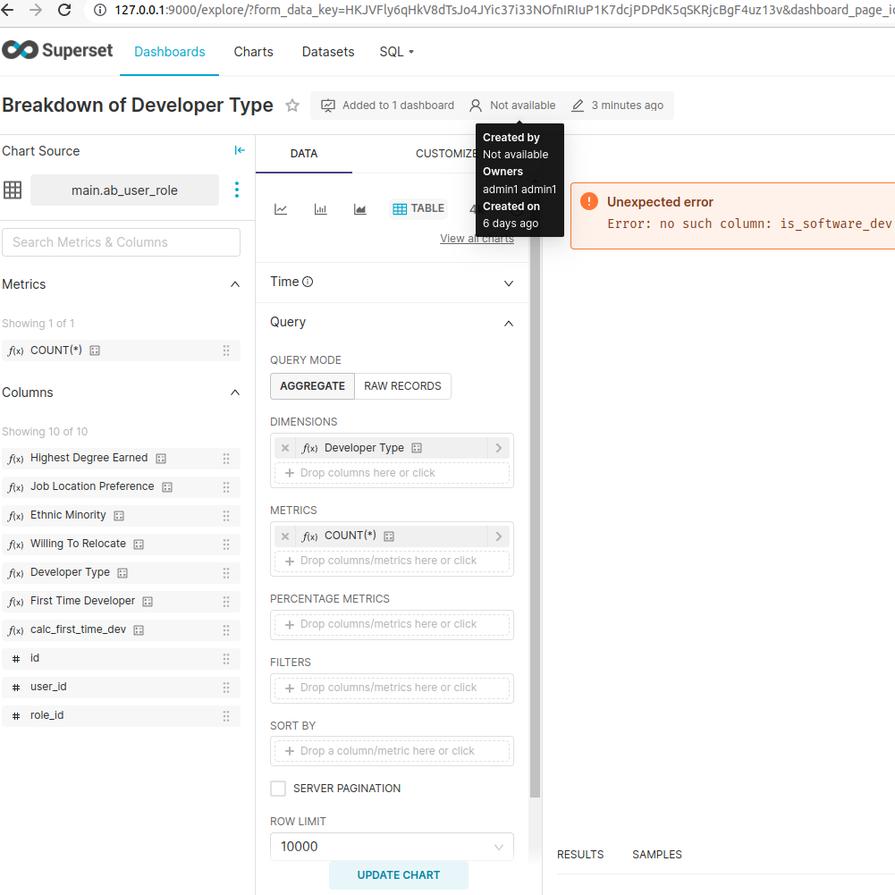Screen dimensions: 895x895
Task: Click info icon next to calc_first_time_dev
Action: pos(139,630)
